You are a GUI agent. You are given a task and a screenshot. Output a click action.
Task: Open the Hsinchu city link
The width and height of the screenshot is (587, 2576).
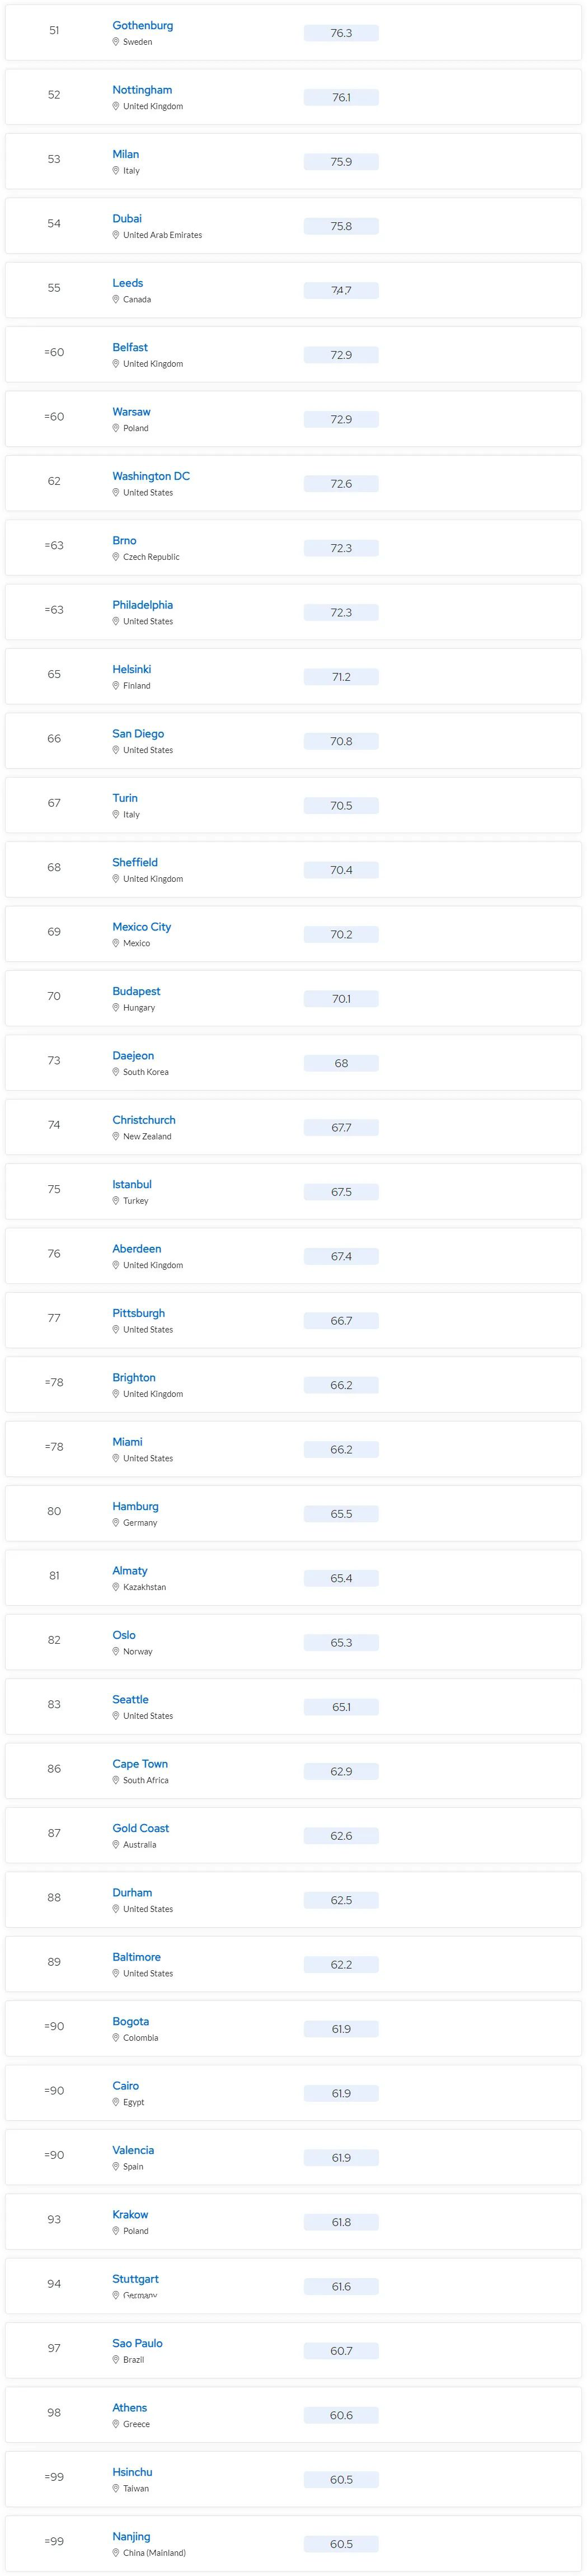pos(132,2472)
